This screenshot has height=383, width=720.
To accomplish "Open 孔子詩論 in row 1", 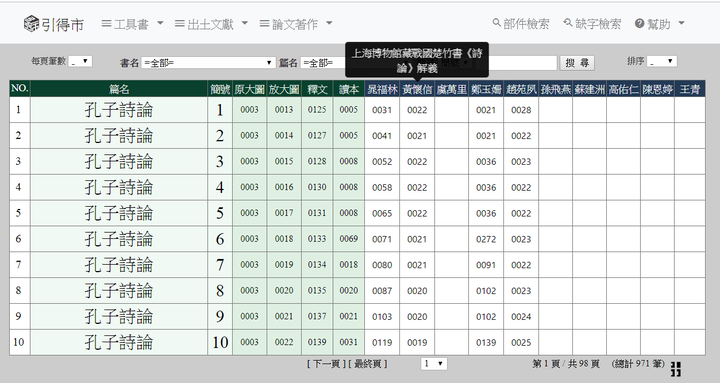I will tap(119, 110).
